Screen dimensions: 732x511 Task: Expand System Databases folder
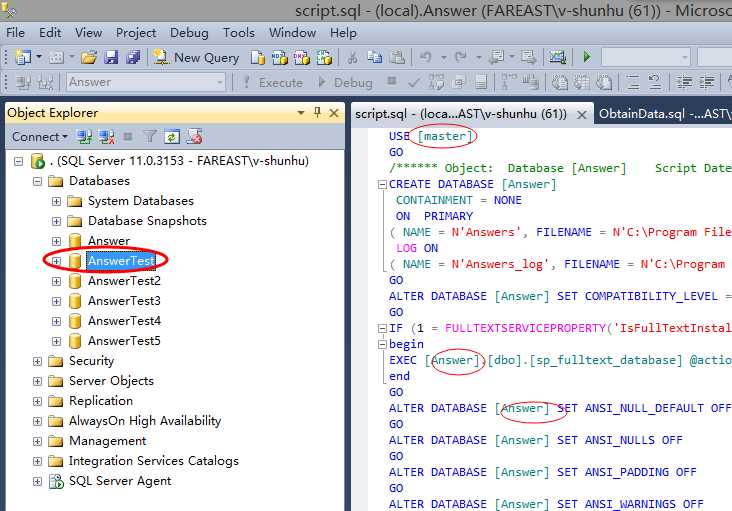pyautogui.click(x=56, y=202)
